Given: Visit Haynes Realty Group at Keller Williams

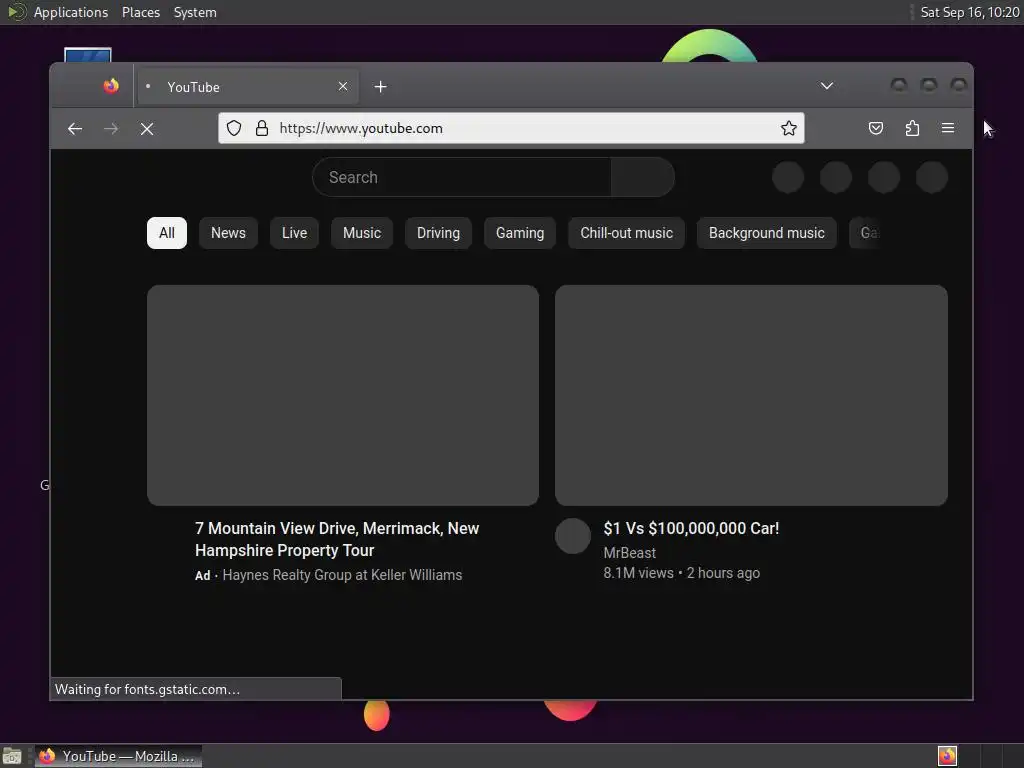Looking at the screenshot, I should [x=342, y=575].
